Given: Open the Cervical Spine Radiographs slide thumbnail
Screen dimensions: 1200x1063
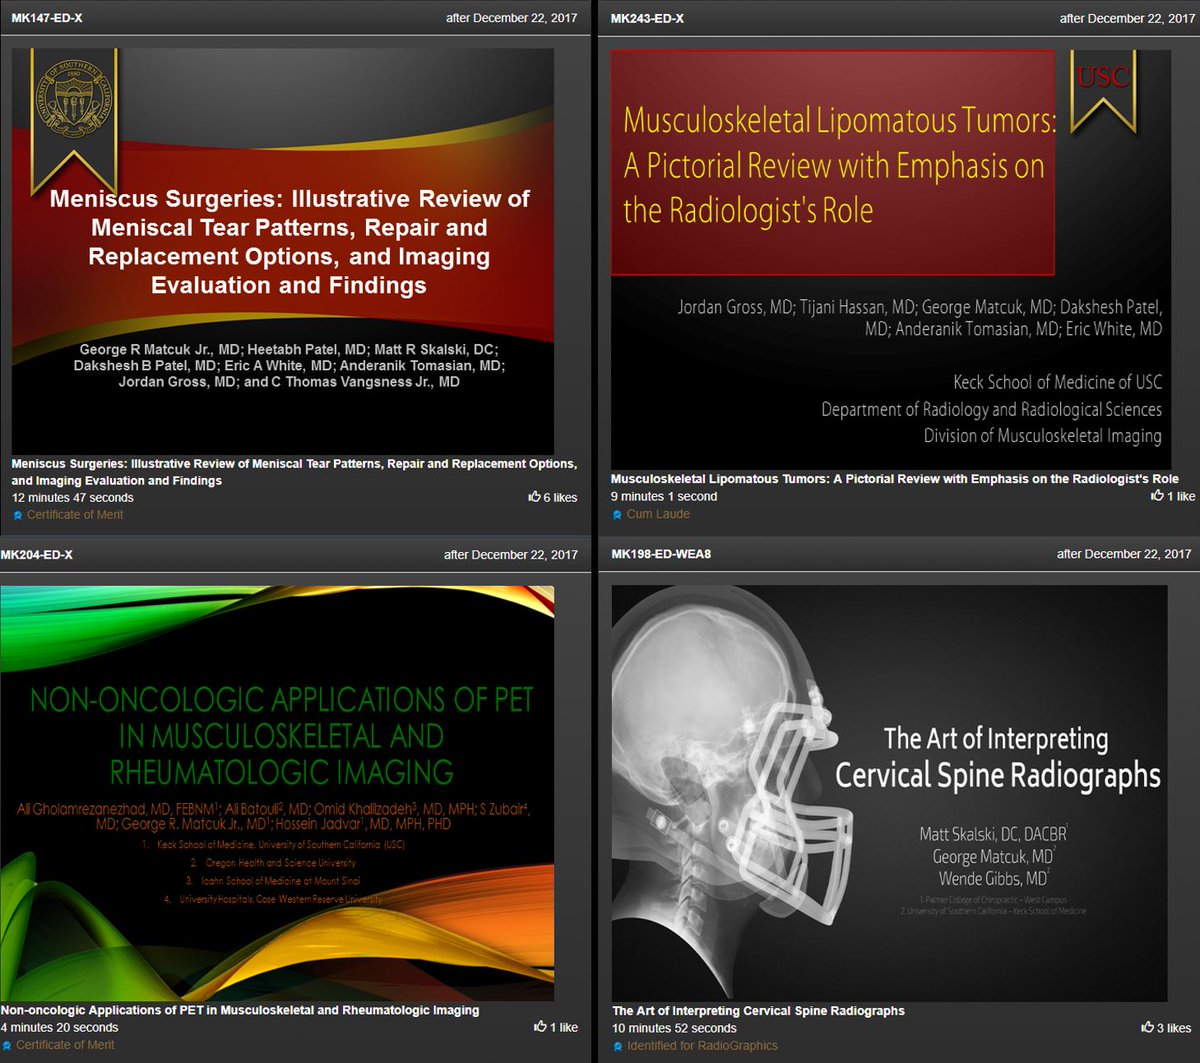Looking at the screenshot, I should click(x=890, y=794).
